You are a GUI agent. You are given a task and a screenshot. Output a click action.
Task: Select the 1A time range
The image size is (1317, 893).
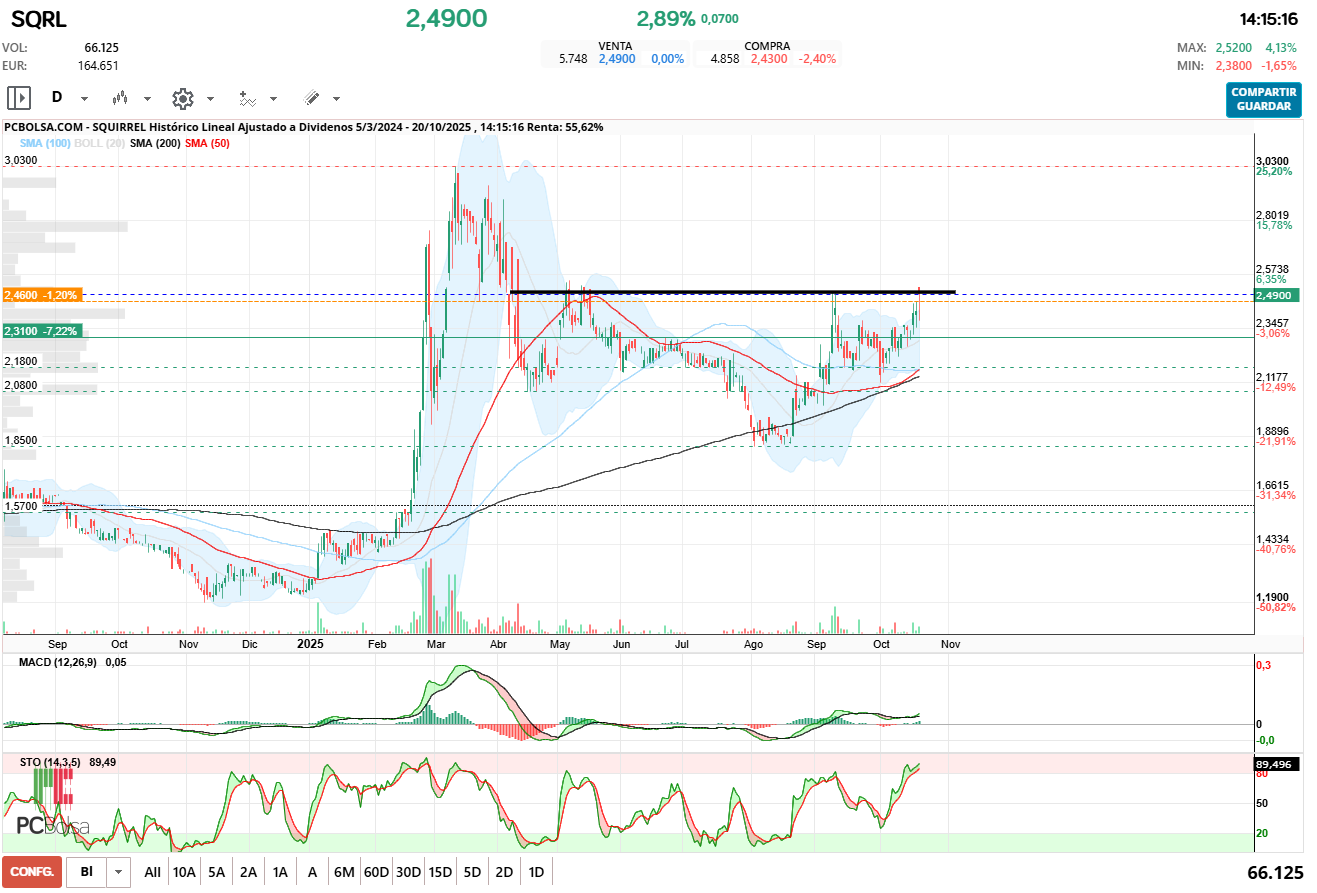tap(280, 872)
